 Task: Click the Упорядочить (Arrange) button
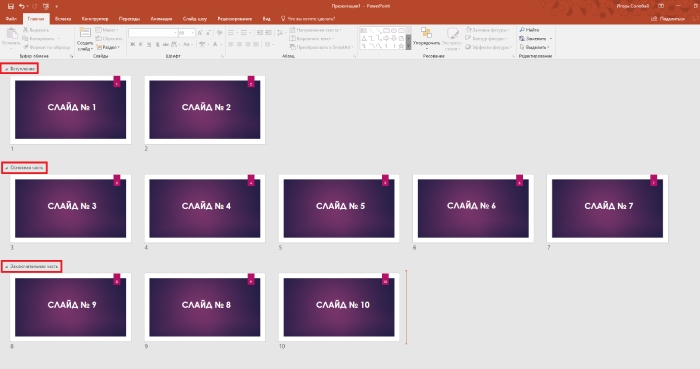click(x=426, y=38)
